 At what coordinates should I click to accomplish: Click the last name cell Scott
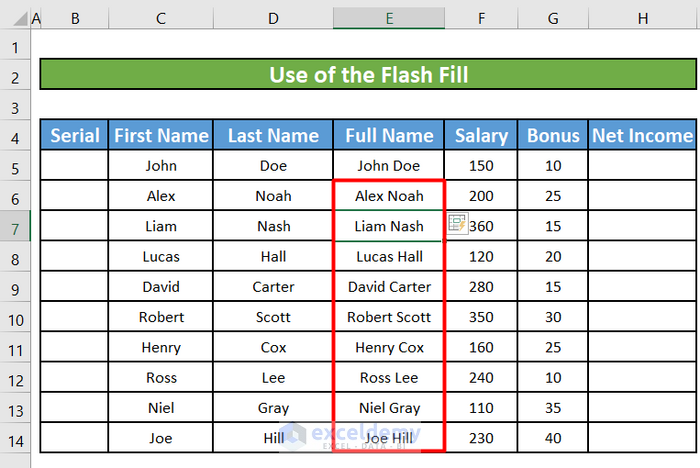click(273, 317)
